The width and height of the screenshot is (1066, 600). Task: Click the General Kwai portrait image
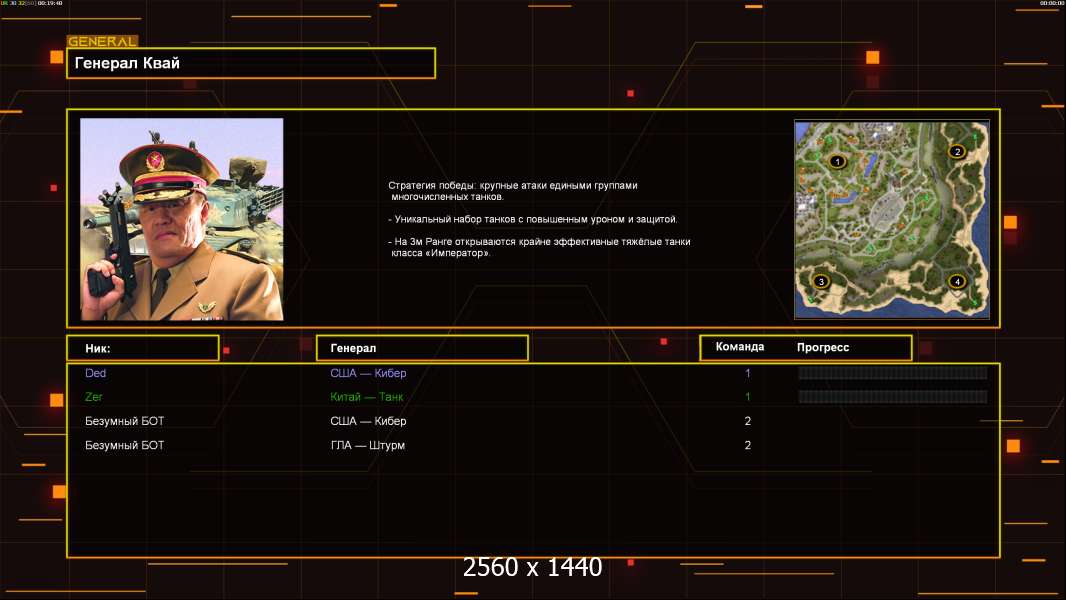[x=181, y=219]
